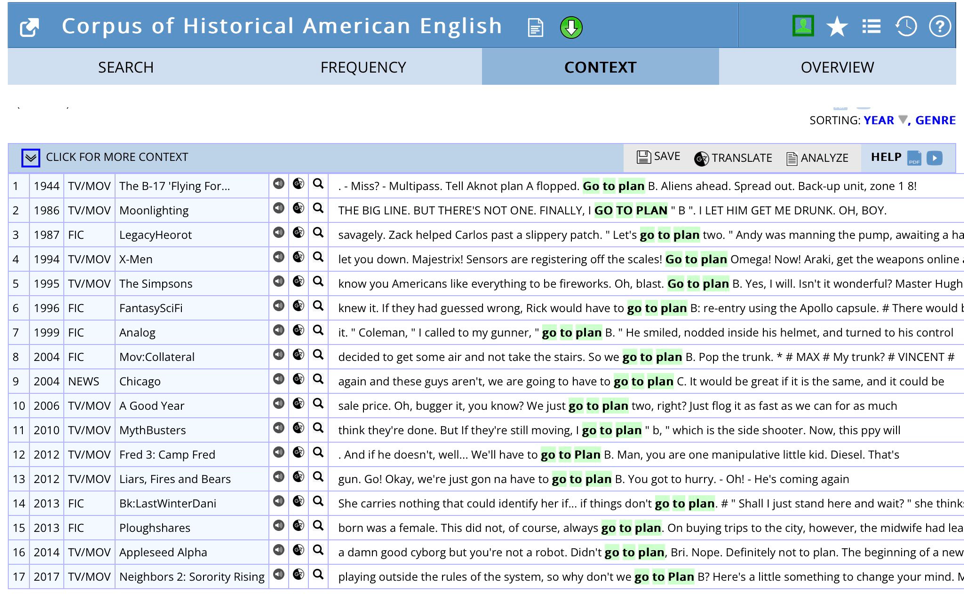
Task: Click the ANALYZE button
Action: 817,158
